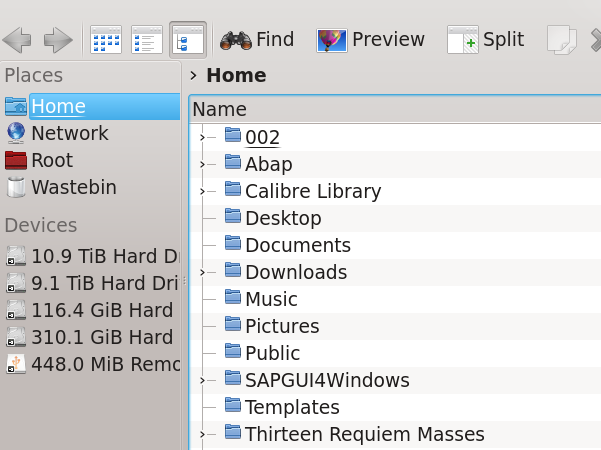Open Find with the binoculars button
The image size is (601, 450).
(x=257, y=40)
